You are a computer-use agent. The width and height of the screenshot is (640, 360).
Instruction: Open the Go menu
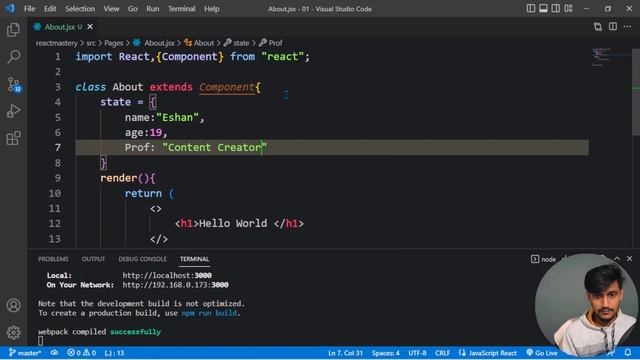click(133, 9)
